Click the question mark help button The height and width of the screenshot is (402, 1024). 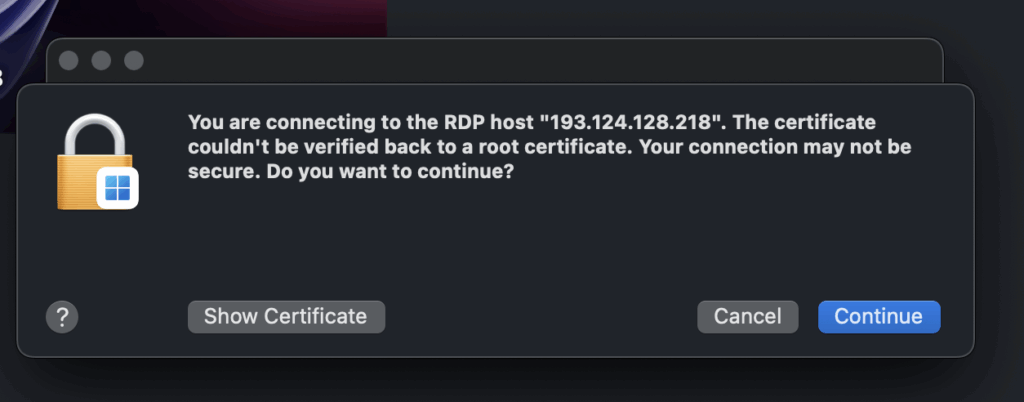[x=62, y=317]
